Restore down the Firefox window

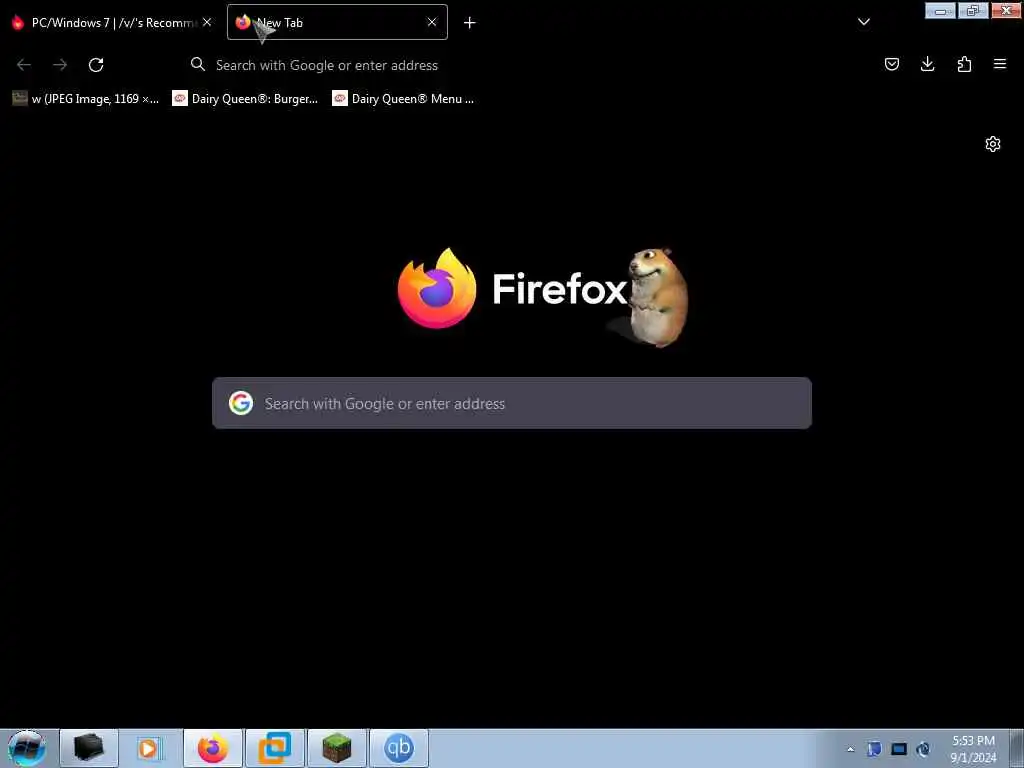click(973, 10)
